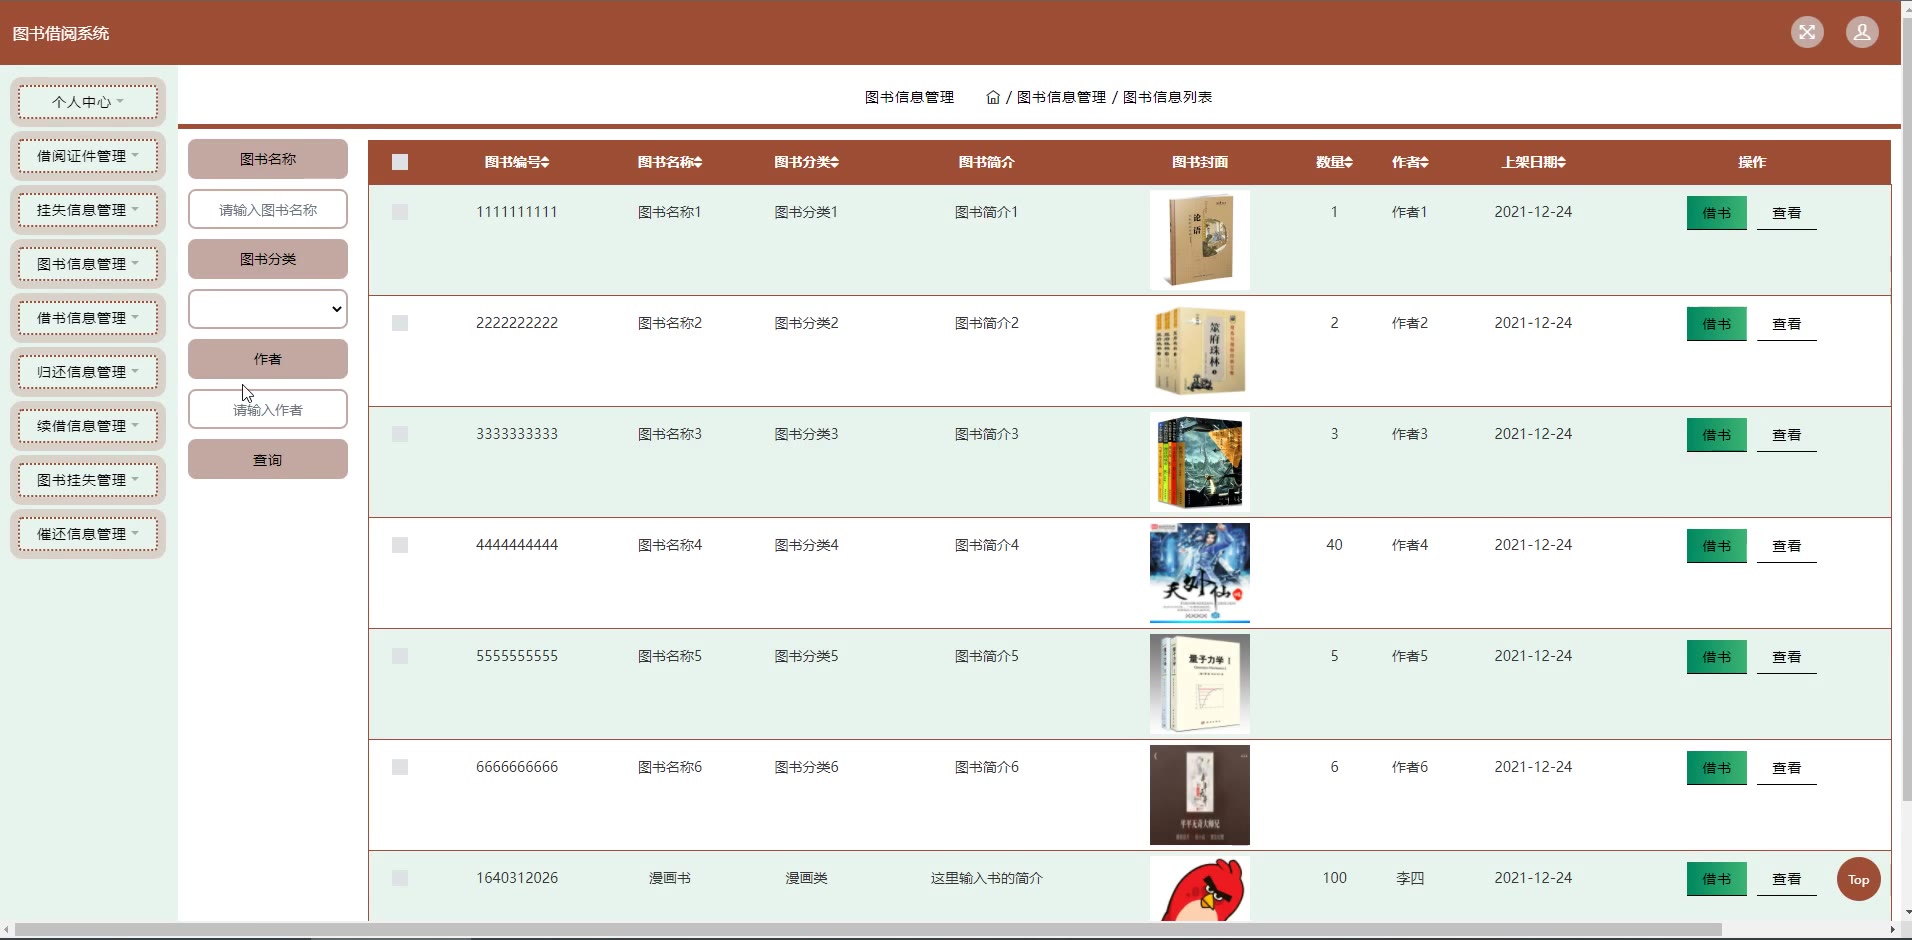Click the horizontal scrollbar at the bottom

tap(868, 930)
